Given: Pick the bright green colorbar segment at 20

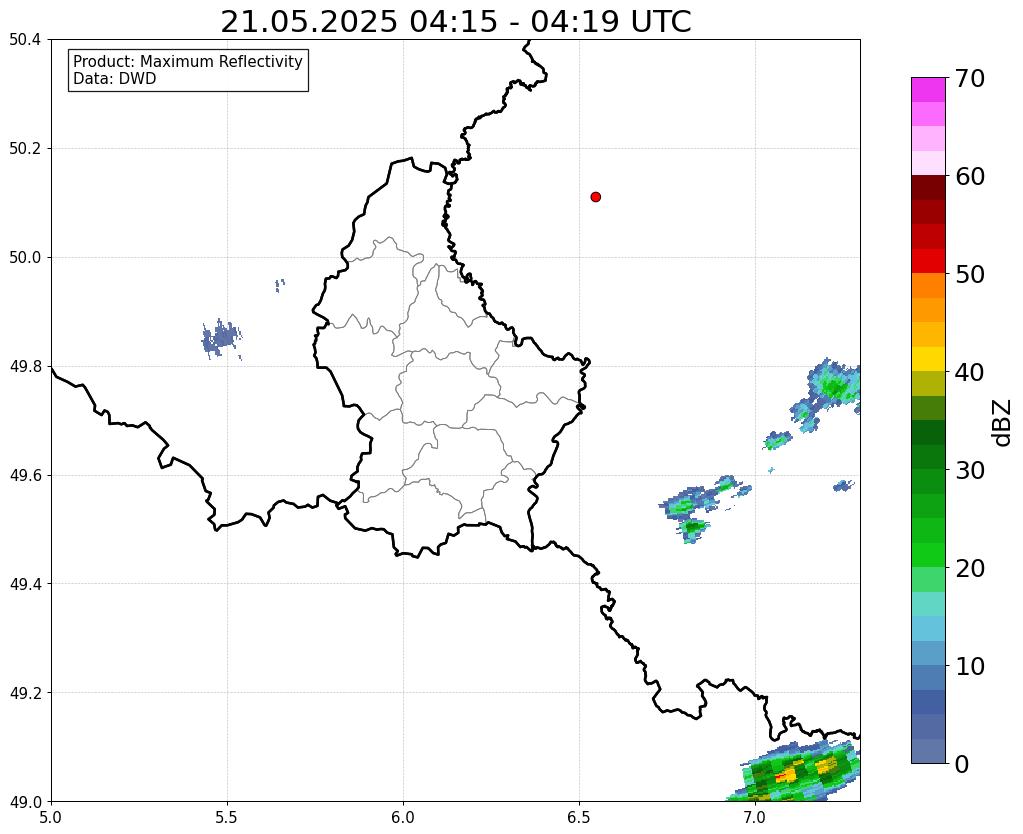Looking at the screenshot, I should [x=928, y=555].
